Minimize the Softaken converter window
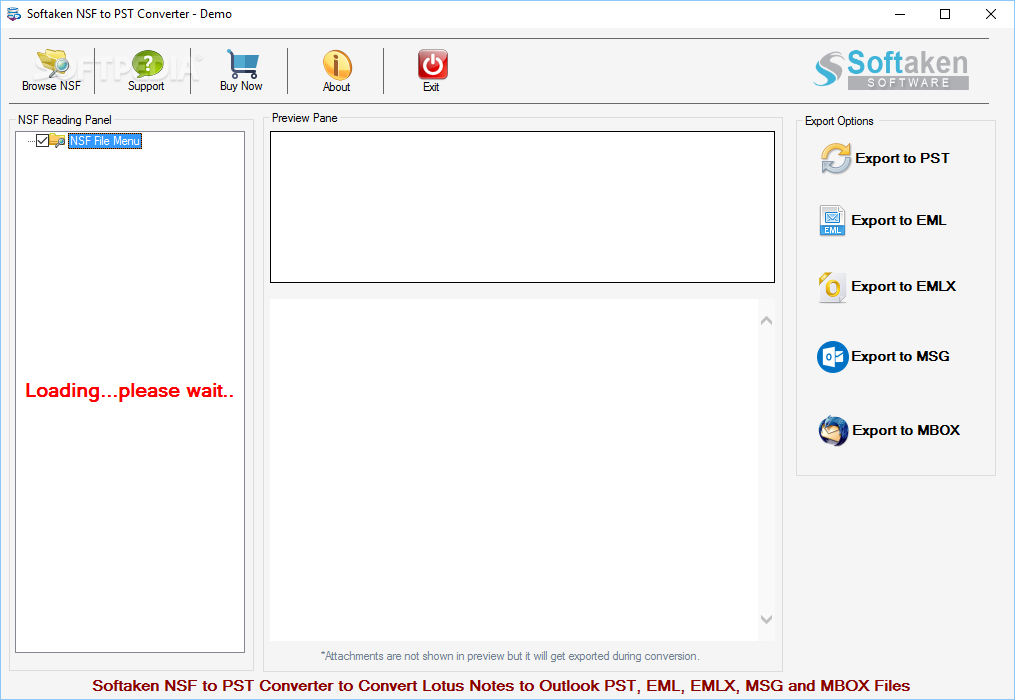The image size is (1015, 700). coord(900,14)
